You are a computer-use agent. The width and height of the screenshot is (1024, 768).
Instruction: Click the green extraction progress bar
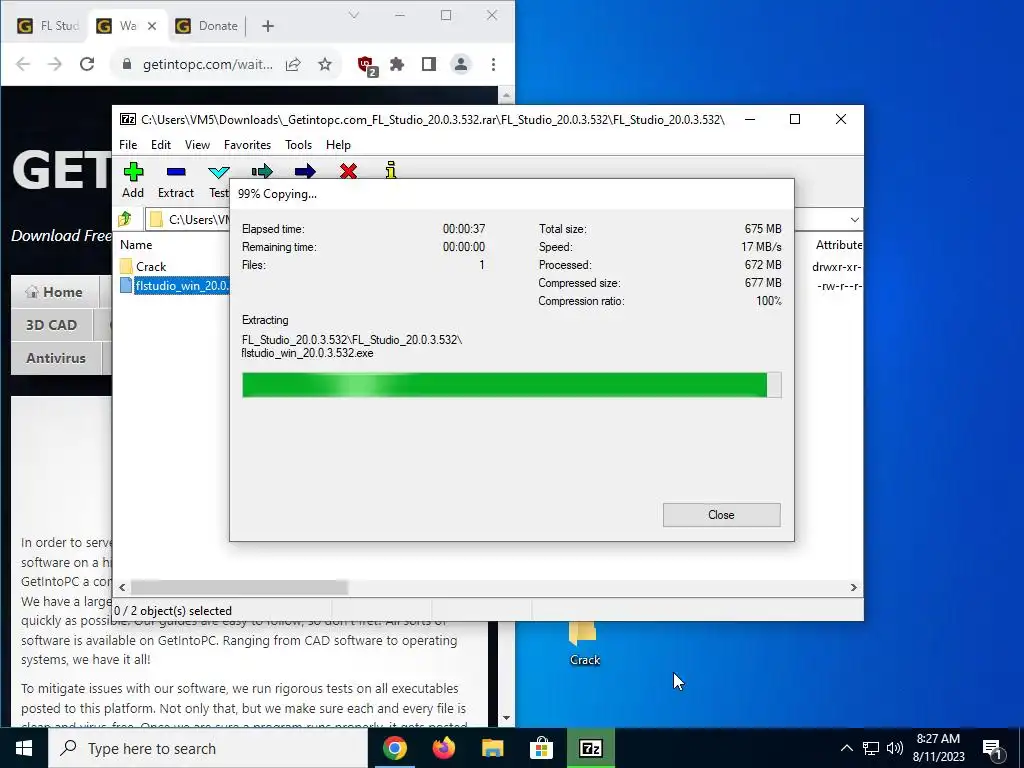[511, 385]
